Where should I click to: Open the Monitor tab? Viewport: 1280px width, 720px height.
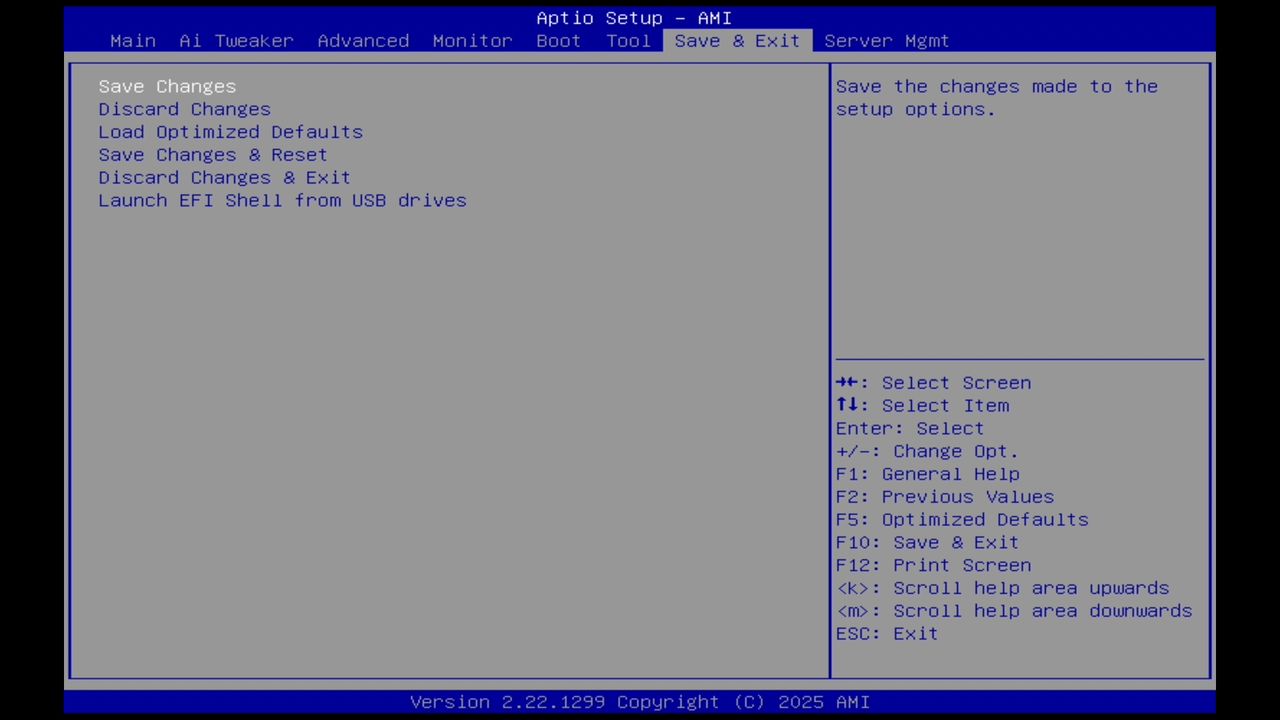(472, 40)
